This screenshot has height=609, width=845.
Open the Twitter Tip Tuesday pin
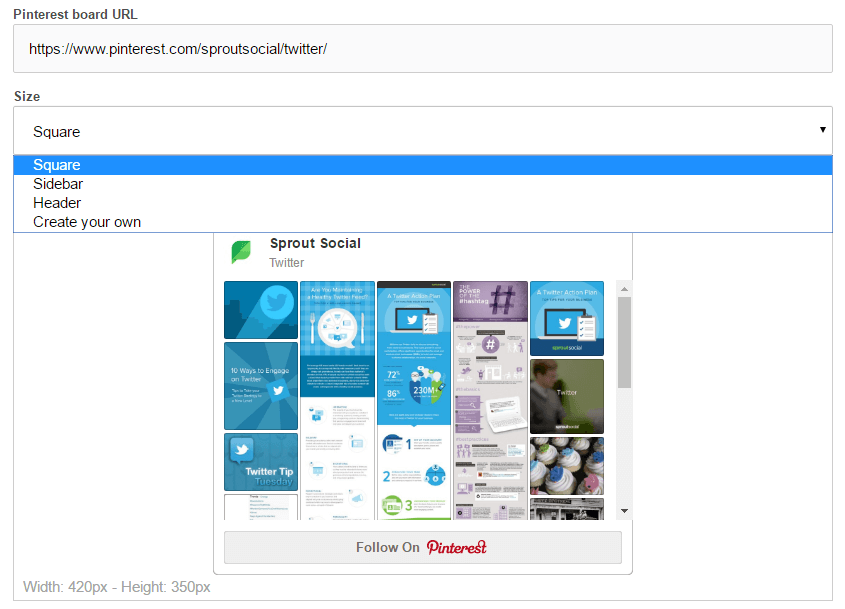(x=261, y=462)
